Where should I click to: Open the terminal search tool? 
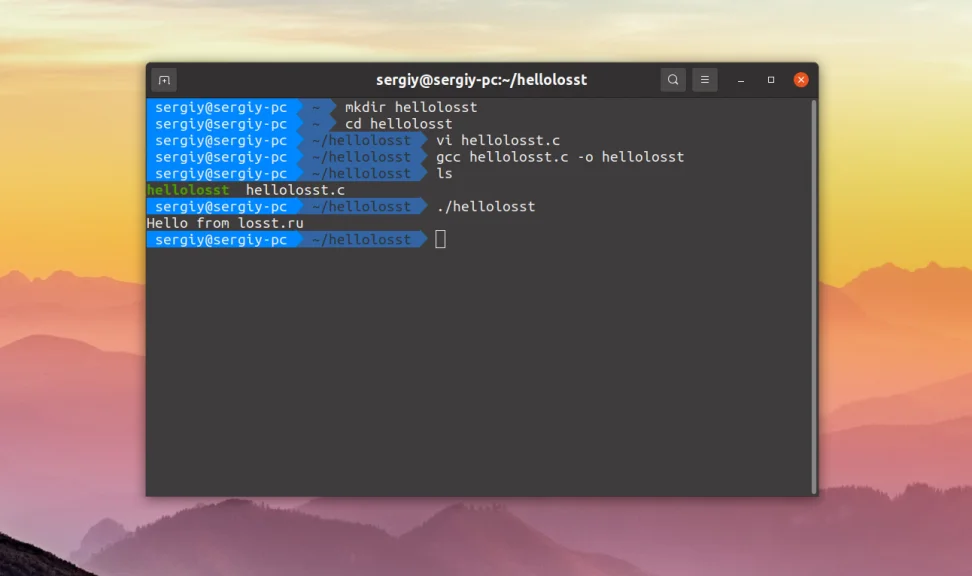click(673, 80)
